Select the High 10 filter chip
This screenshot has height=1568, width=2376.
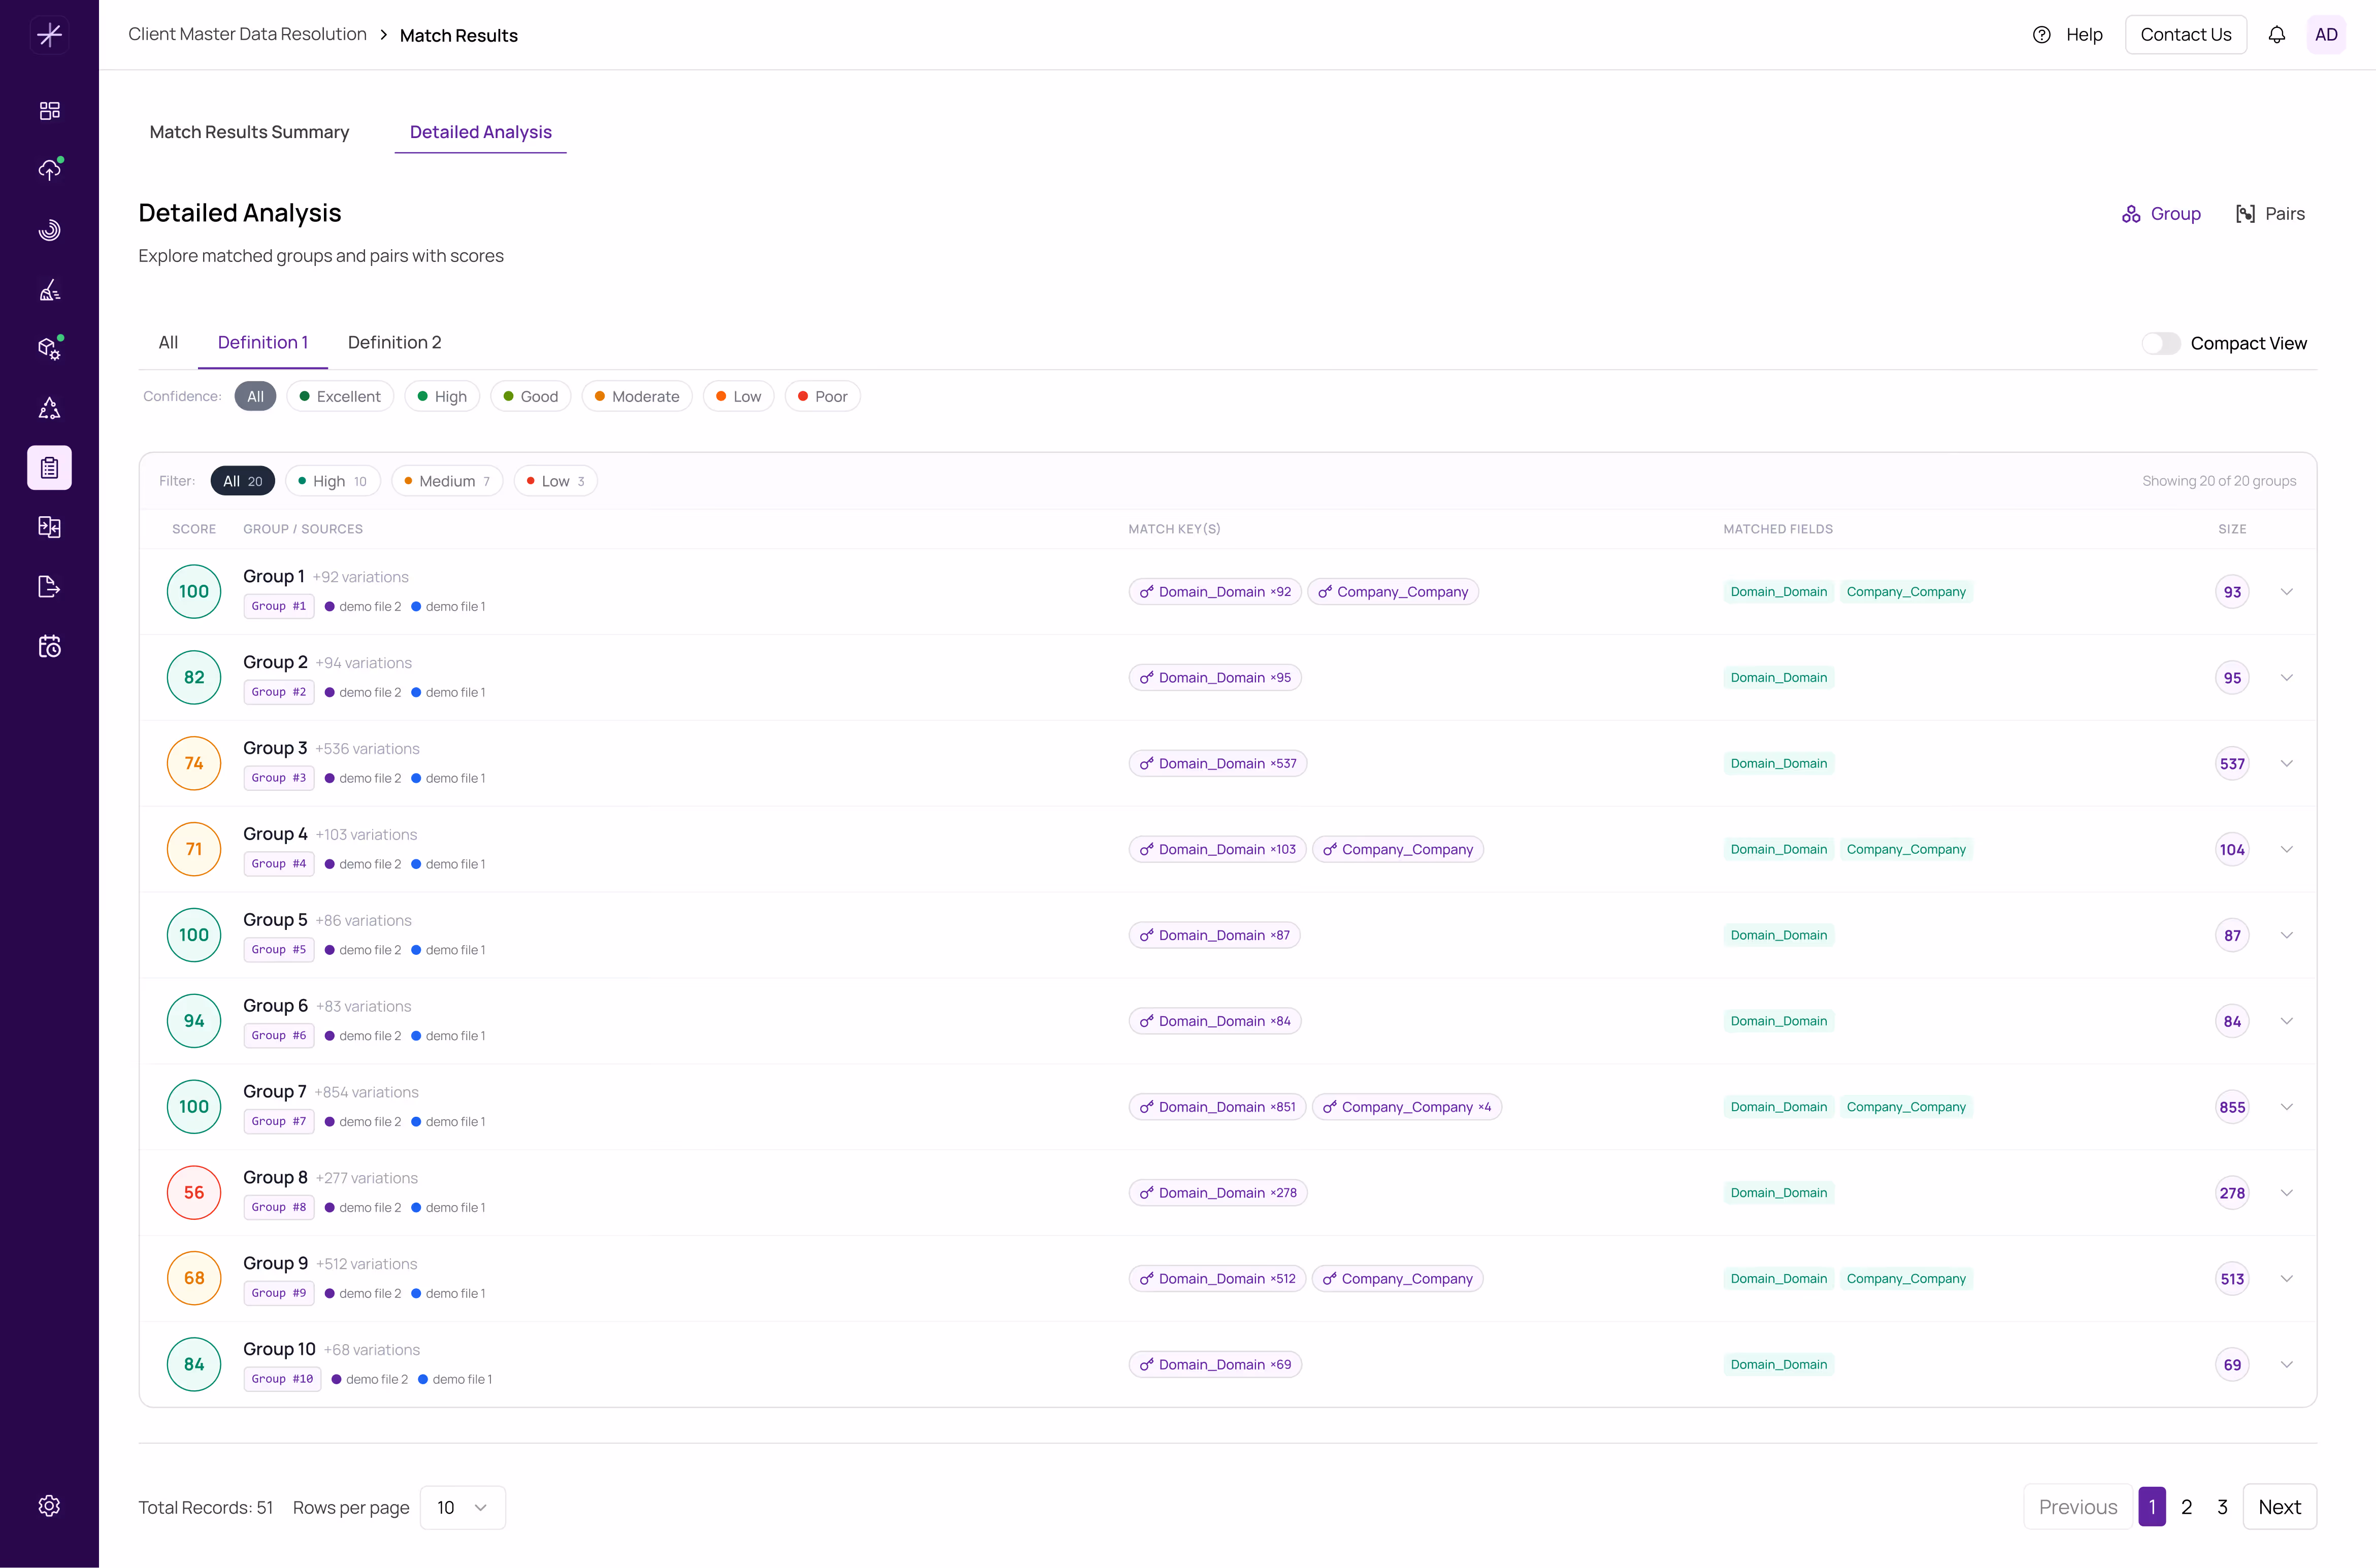(332, 480)
